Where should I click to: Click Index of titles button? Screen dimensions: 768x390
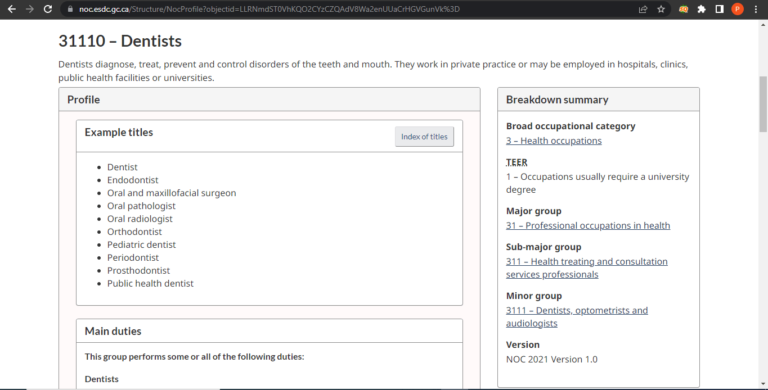(424, 137)
